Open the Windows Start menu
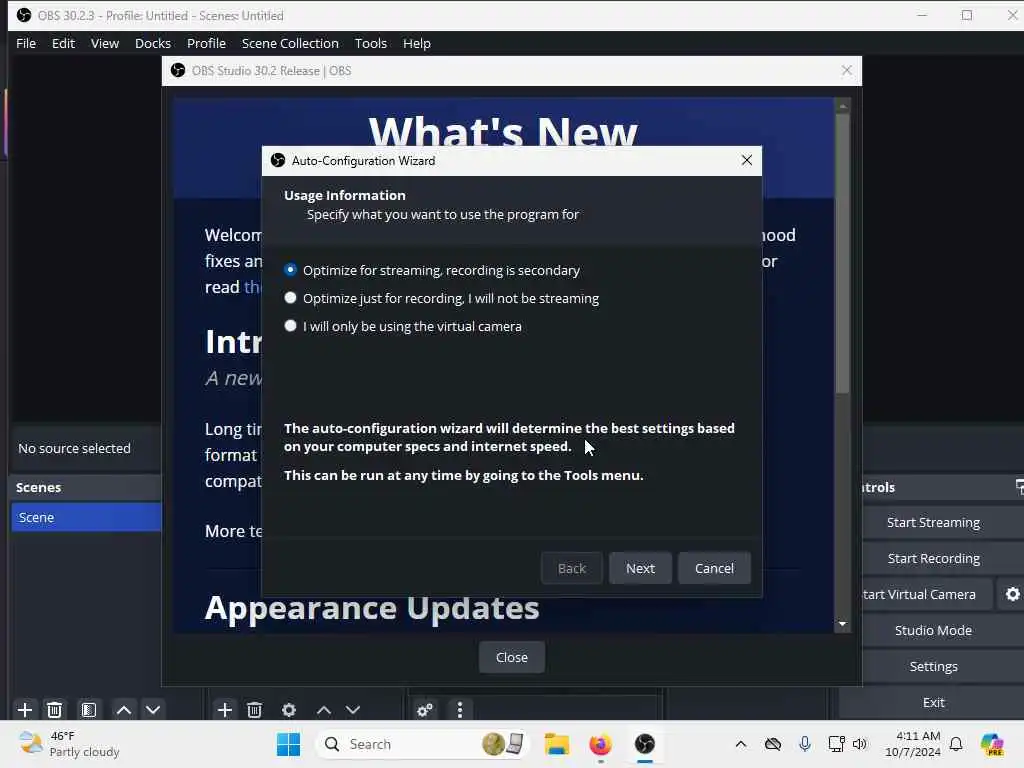Image resolution: width=1024 pixels, height=768 pixels. pos(289,744)
